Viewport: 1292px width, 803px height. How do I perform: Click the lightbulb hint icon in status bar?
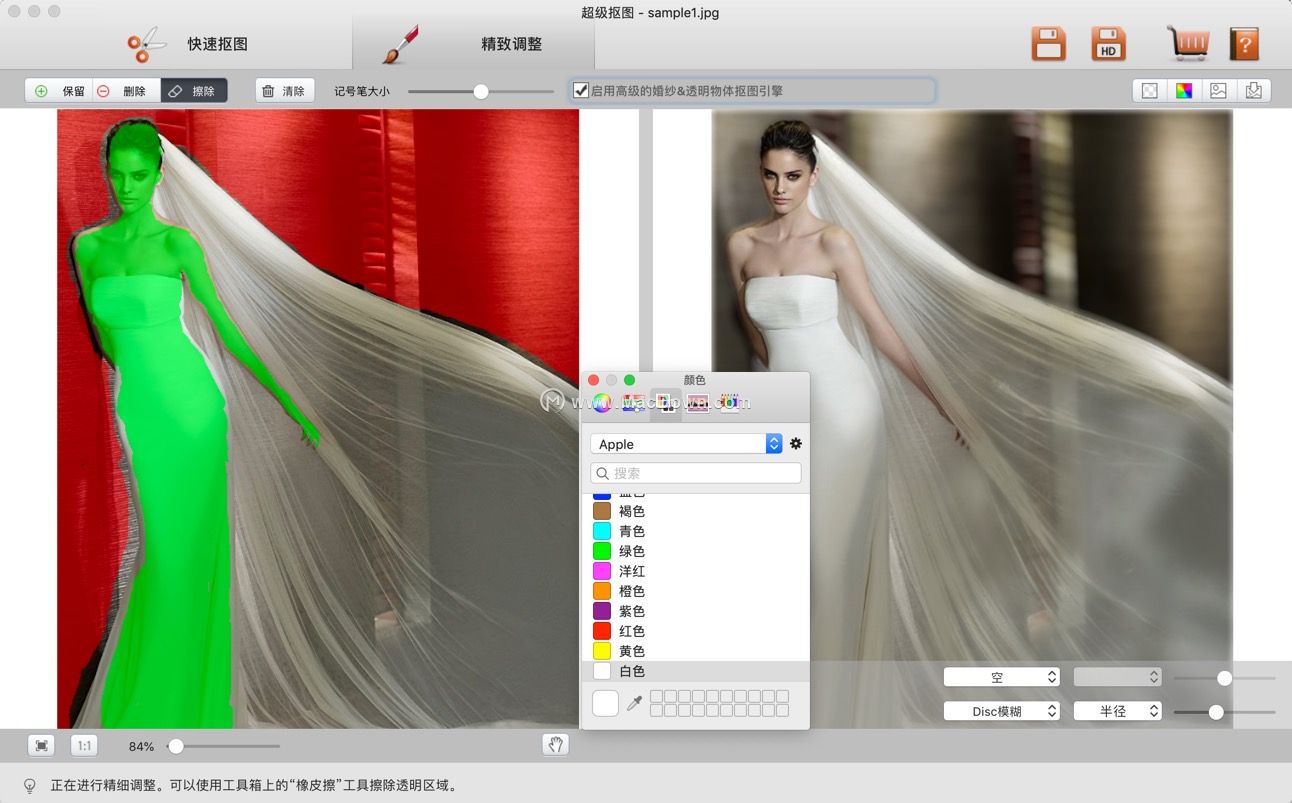[29, 786]
